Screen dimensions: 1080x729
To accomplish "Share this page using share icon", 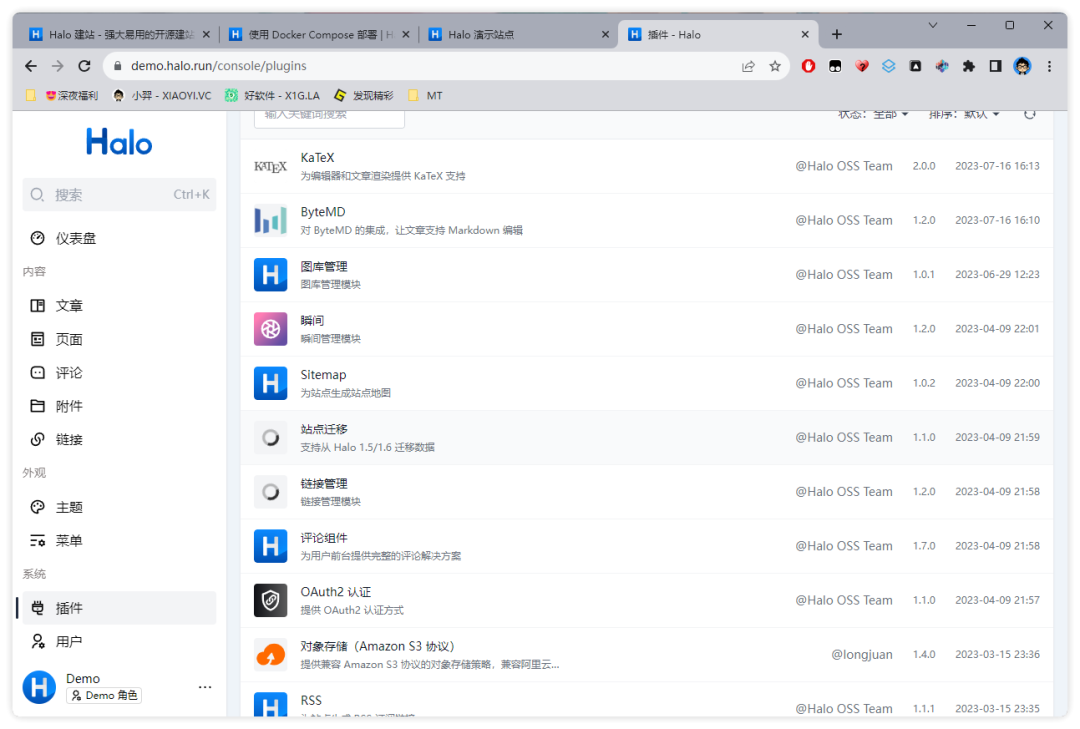I will point(748,66).
